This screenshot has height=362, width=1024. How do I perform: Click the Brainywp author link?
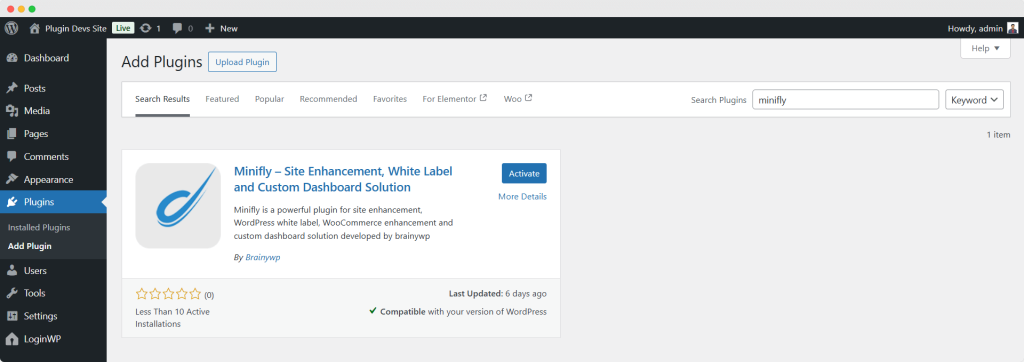(263, 257)
